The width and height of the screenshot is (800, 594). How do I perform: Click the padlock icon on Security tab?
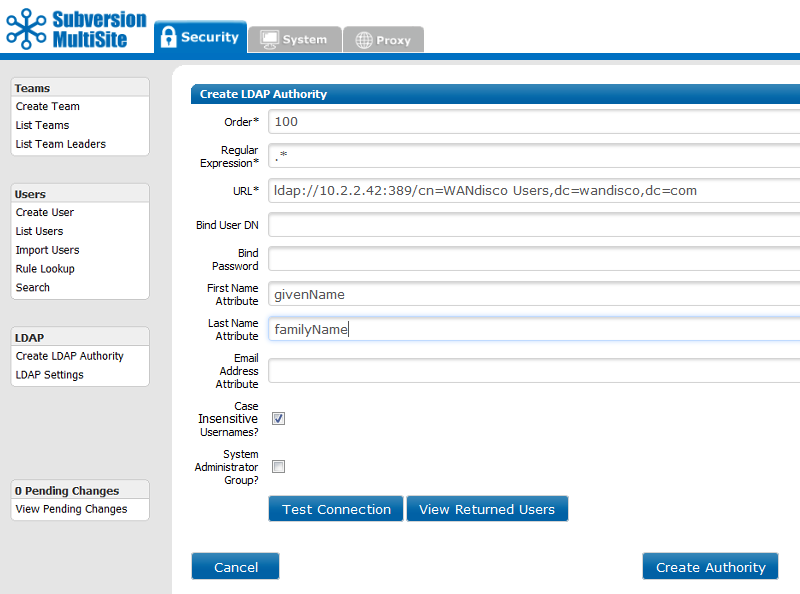pyautogui.click(x=168, y=37)
